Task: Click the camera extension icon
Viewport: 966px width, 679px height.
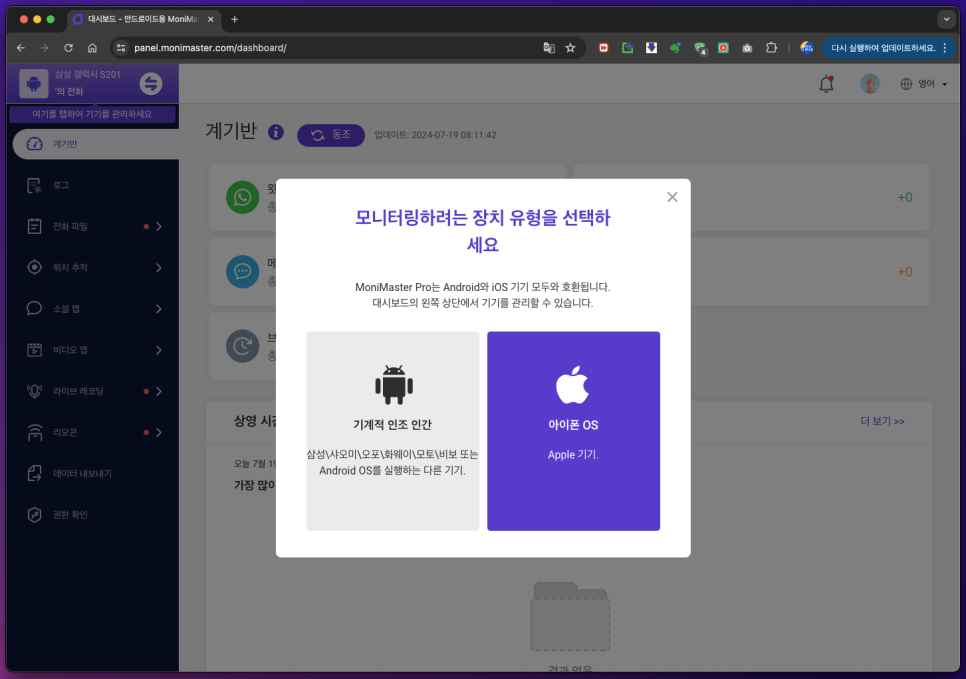Action: point(747,48)
